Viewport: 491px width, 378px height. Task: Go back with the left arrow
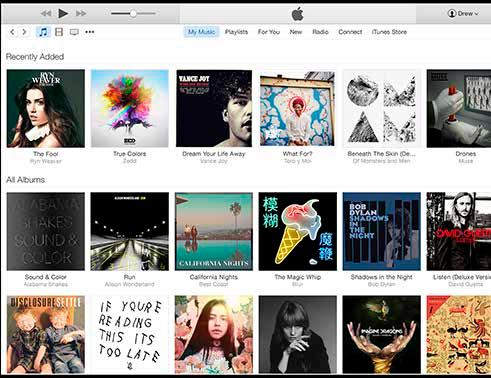[12, 32]
